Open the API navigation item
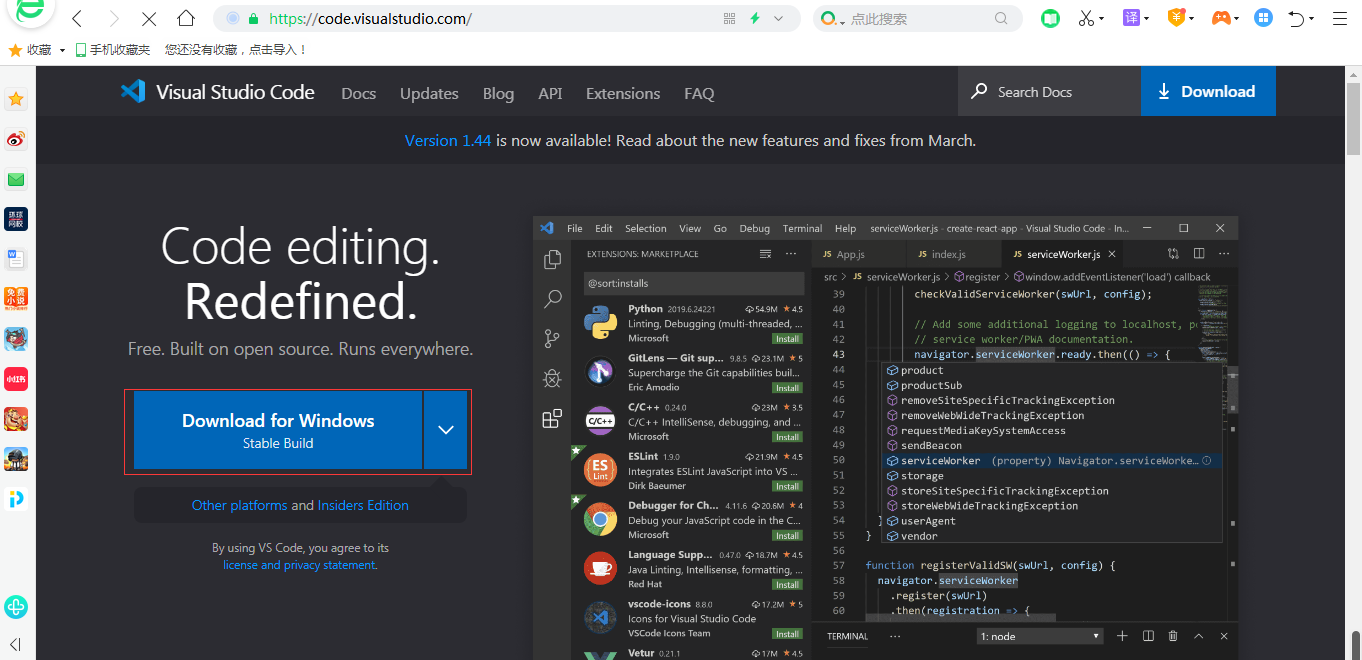 click(550, 93)
